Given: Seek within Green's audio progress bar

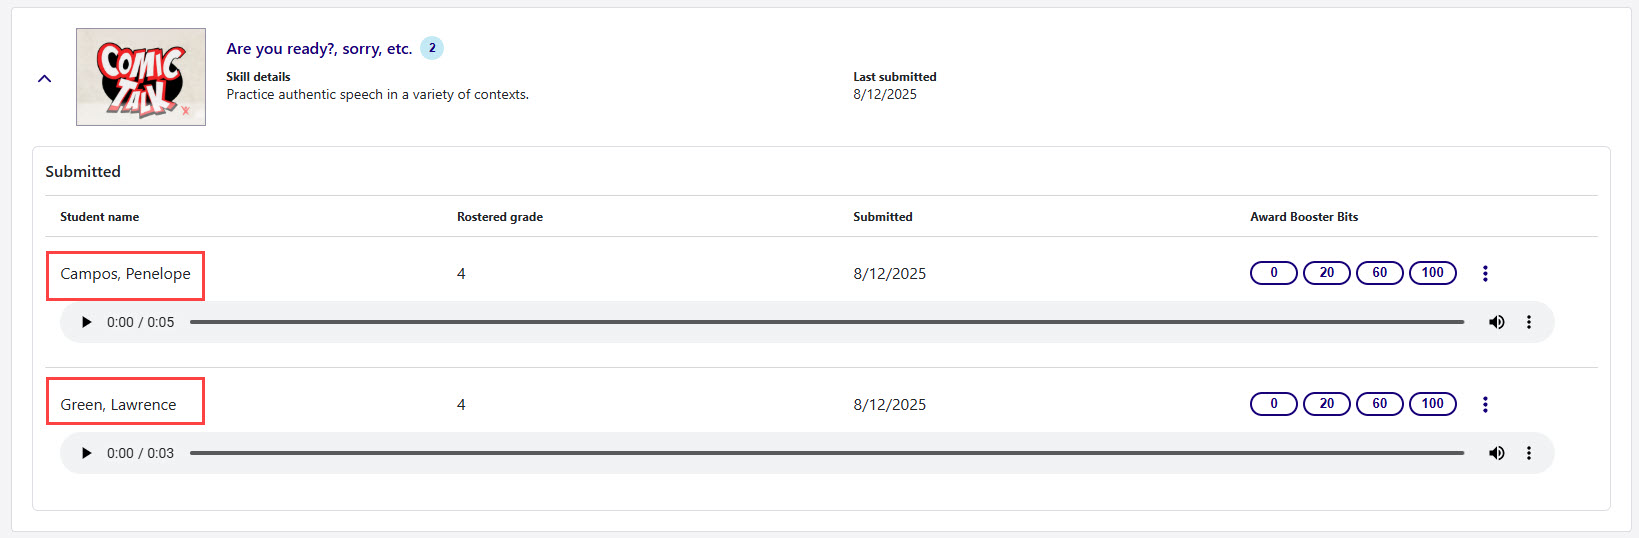Looking at the screenshot, I should coord(826,453).
